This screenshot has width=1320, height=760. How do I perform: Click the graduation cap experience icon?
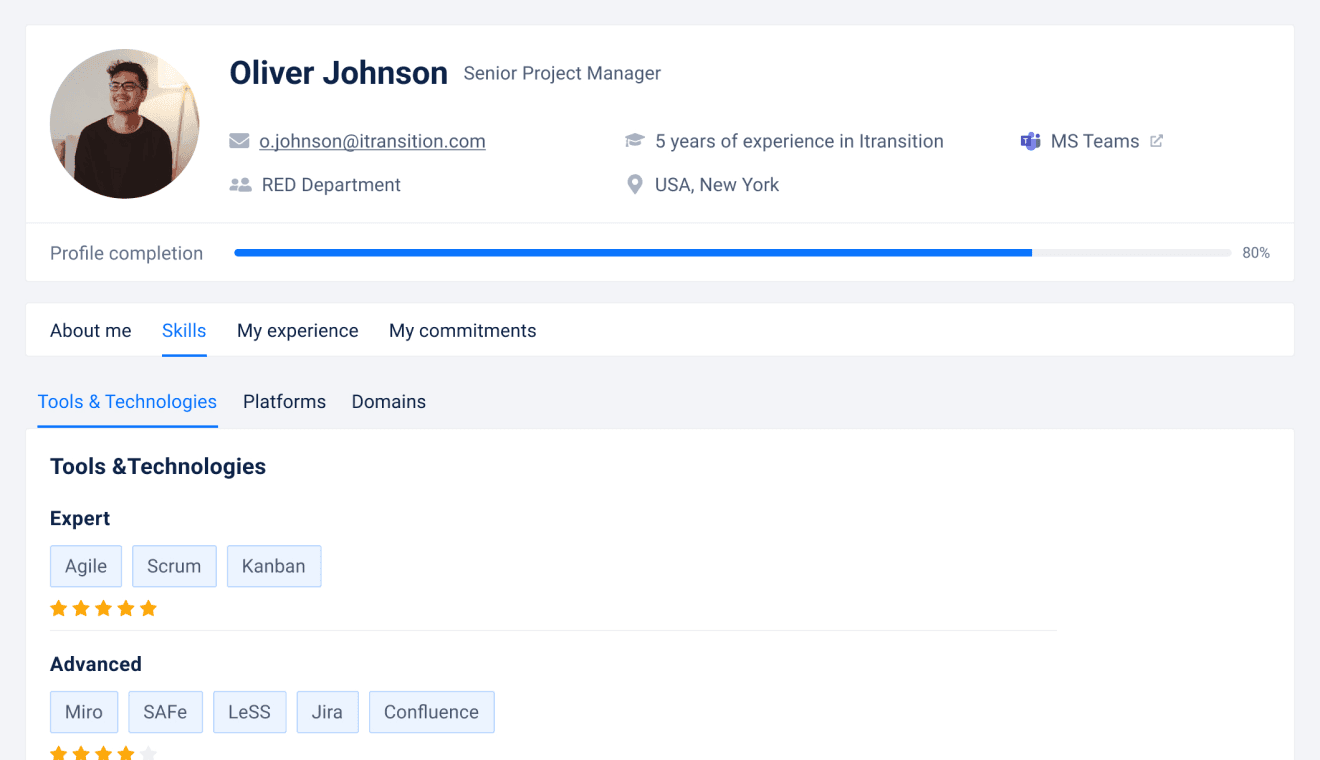(634, 141)
